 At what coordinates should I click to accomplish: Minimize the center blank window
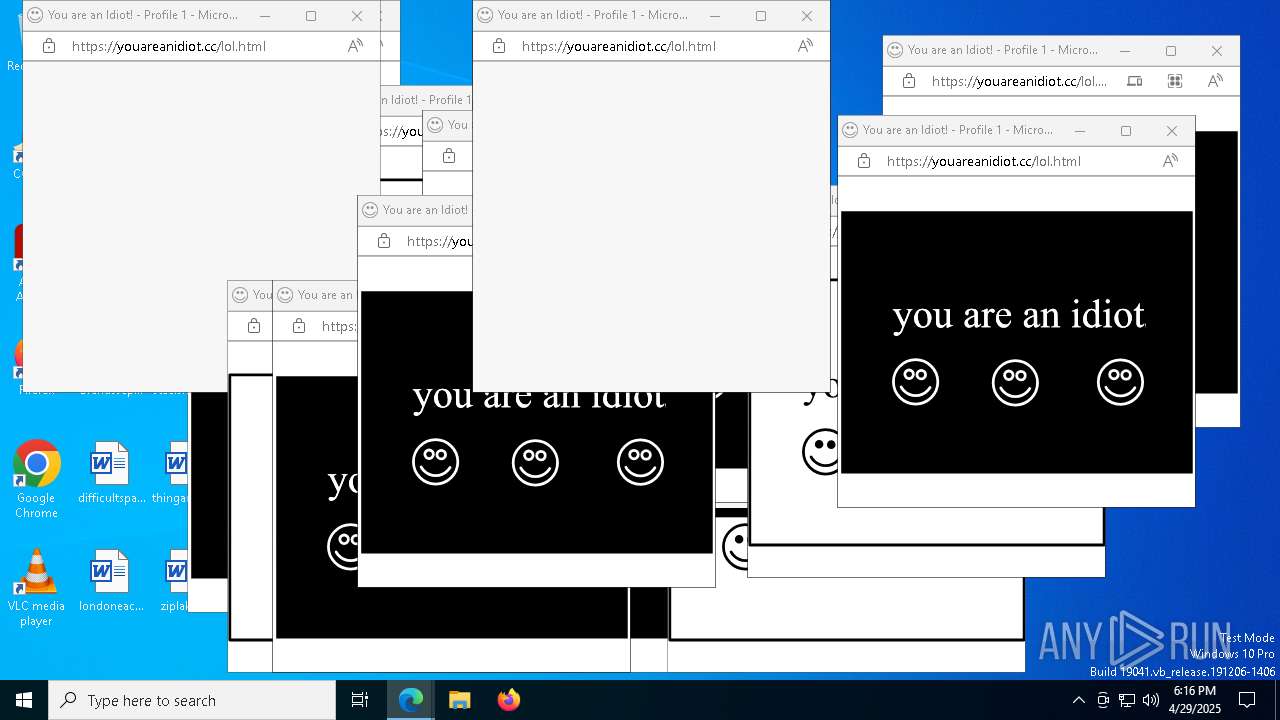pos(715,15)
